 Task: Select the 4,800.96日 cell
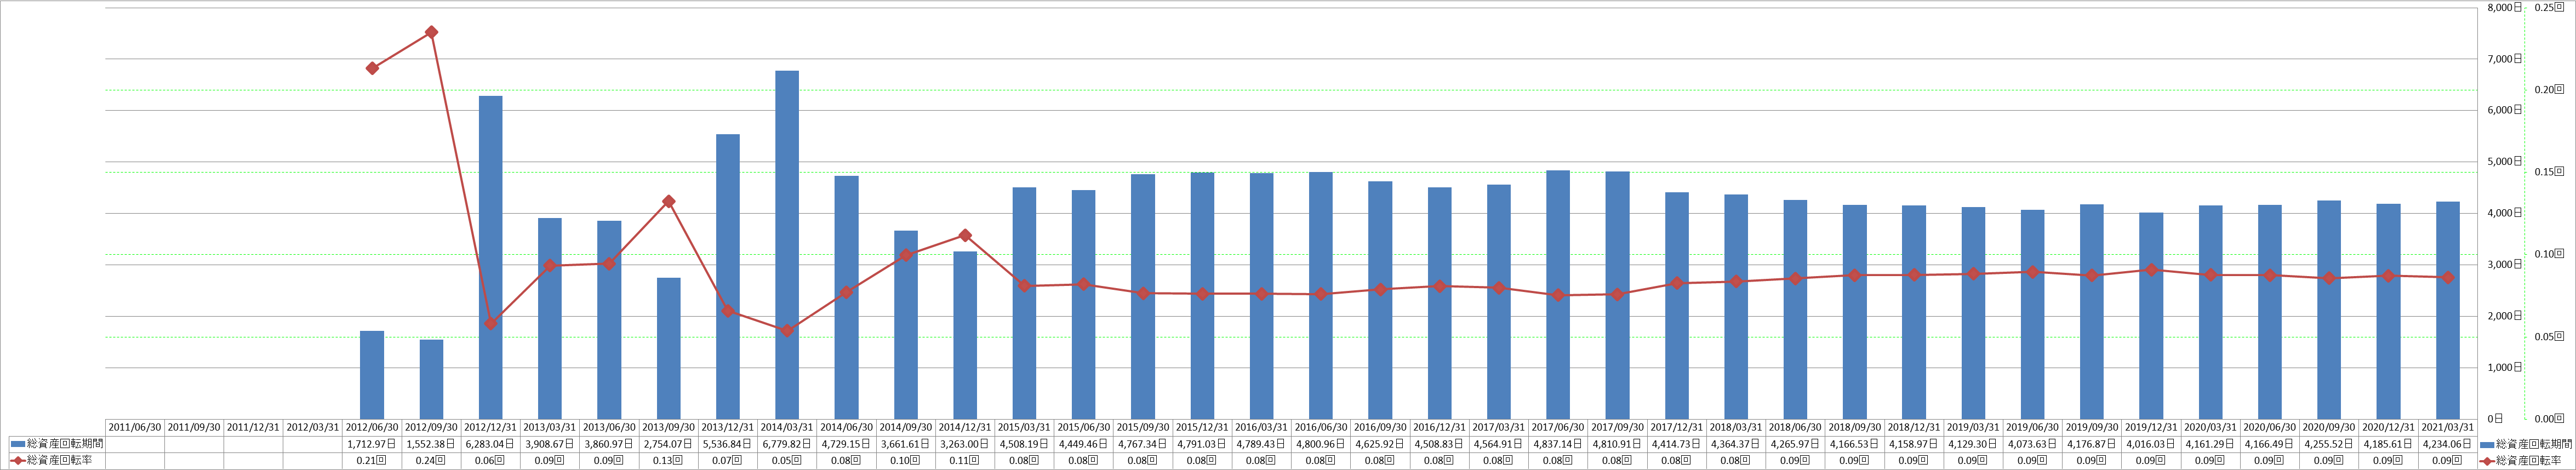coord(1321,443)
